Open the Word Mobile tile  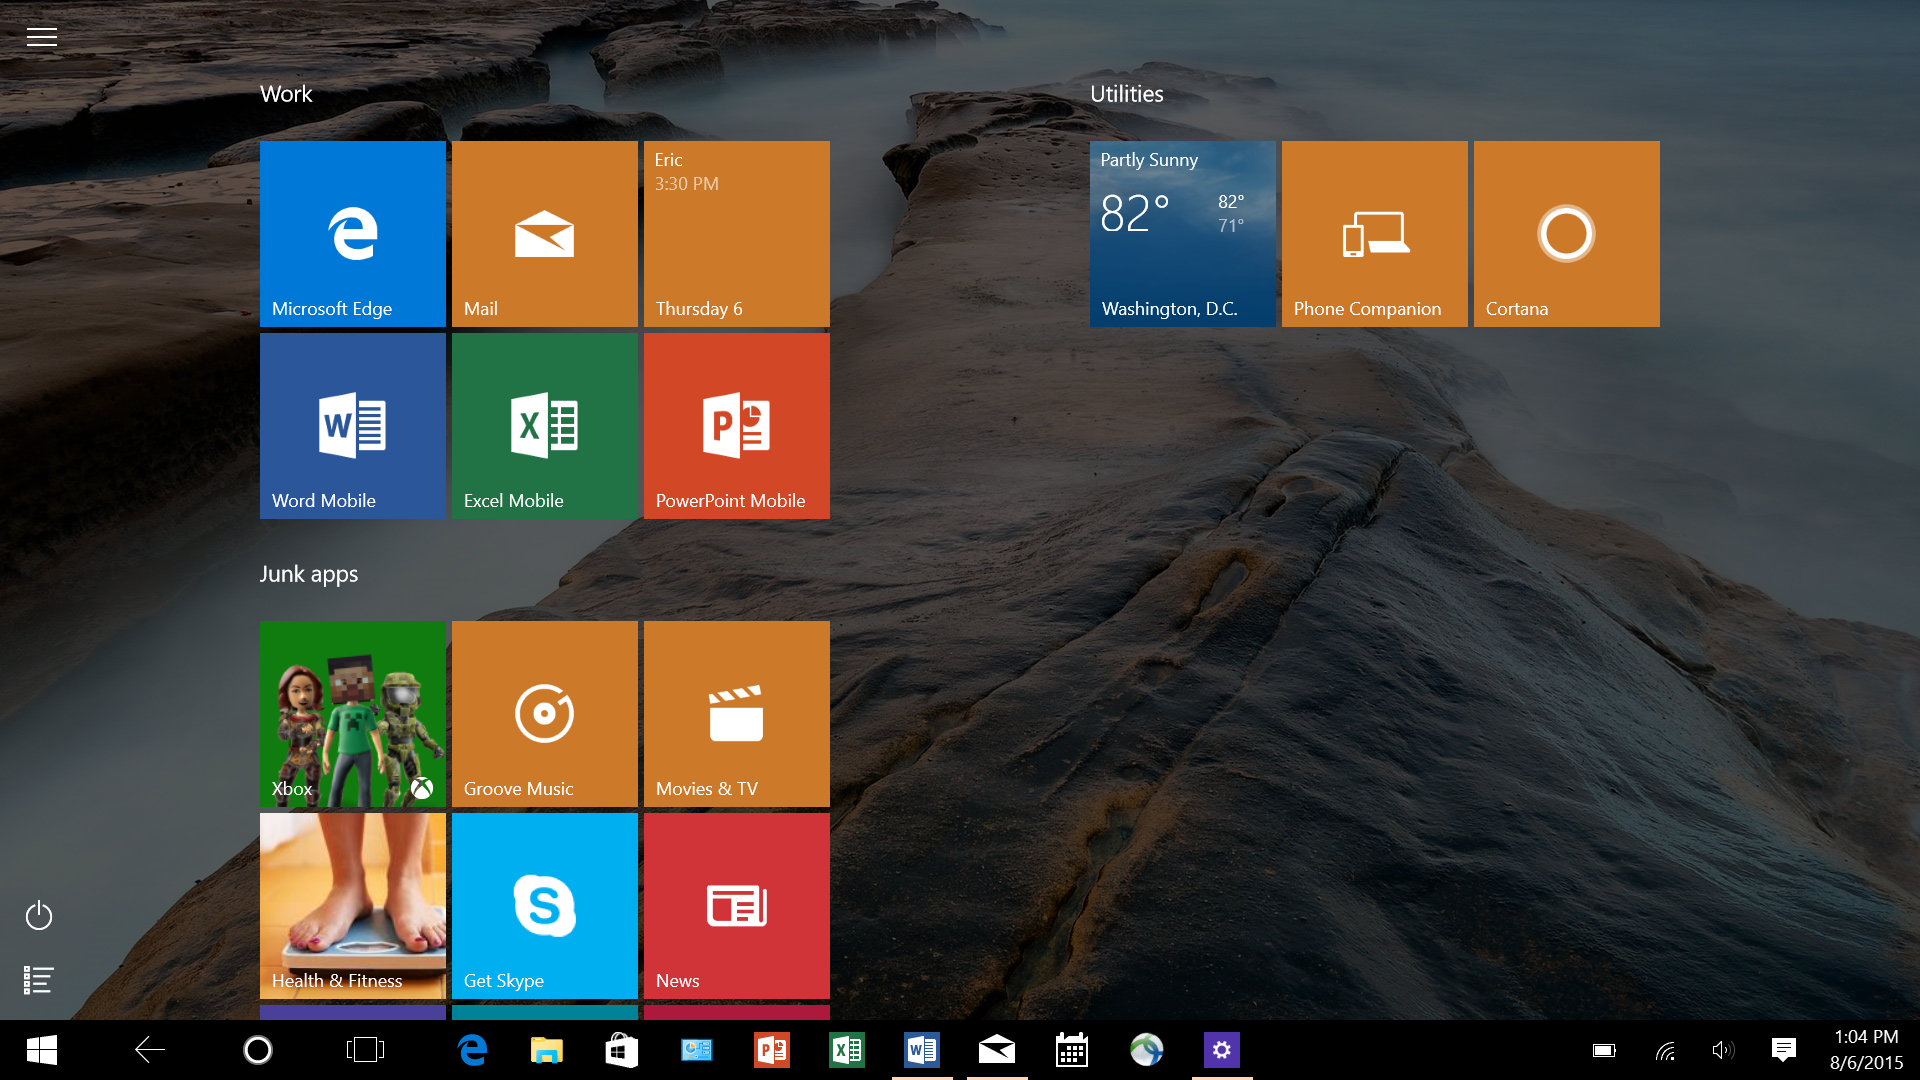[353, 426]
